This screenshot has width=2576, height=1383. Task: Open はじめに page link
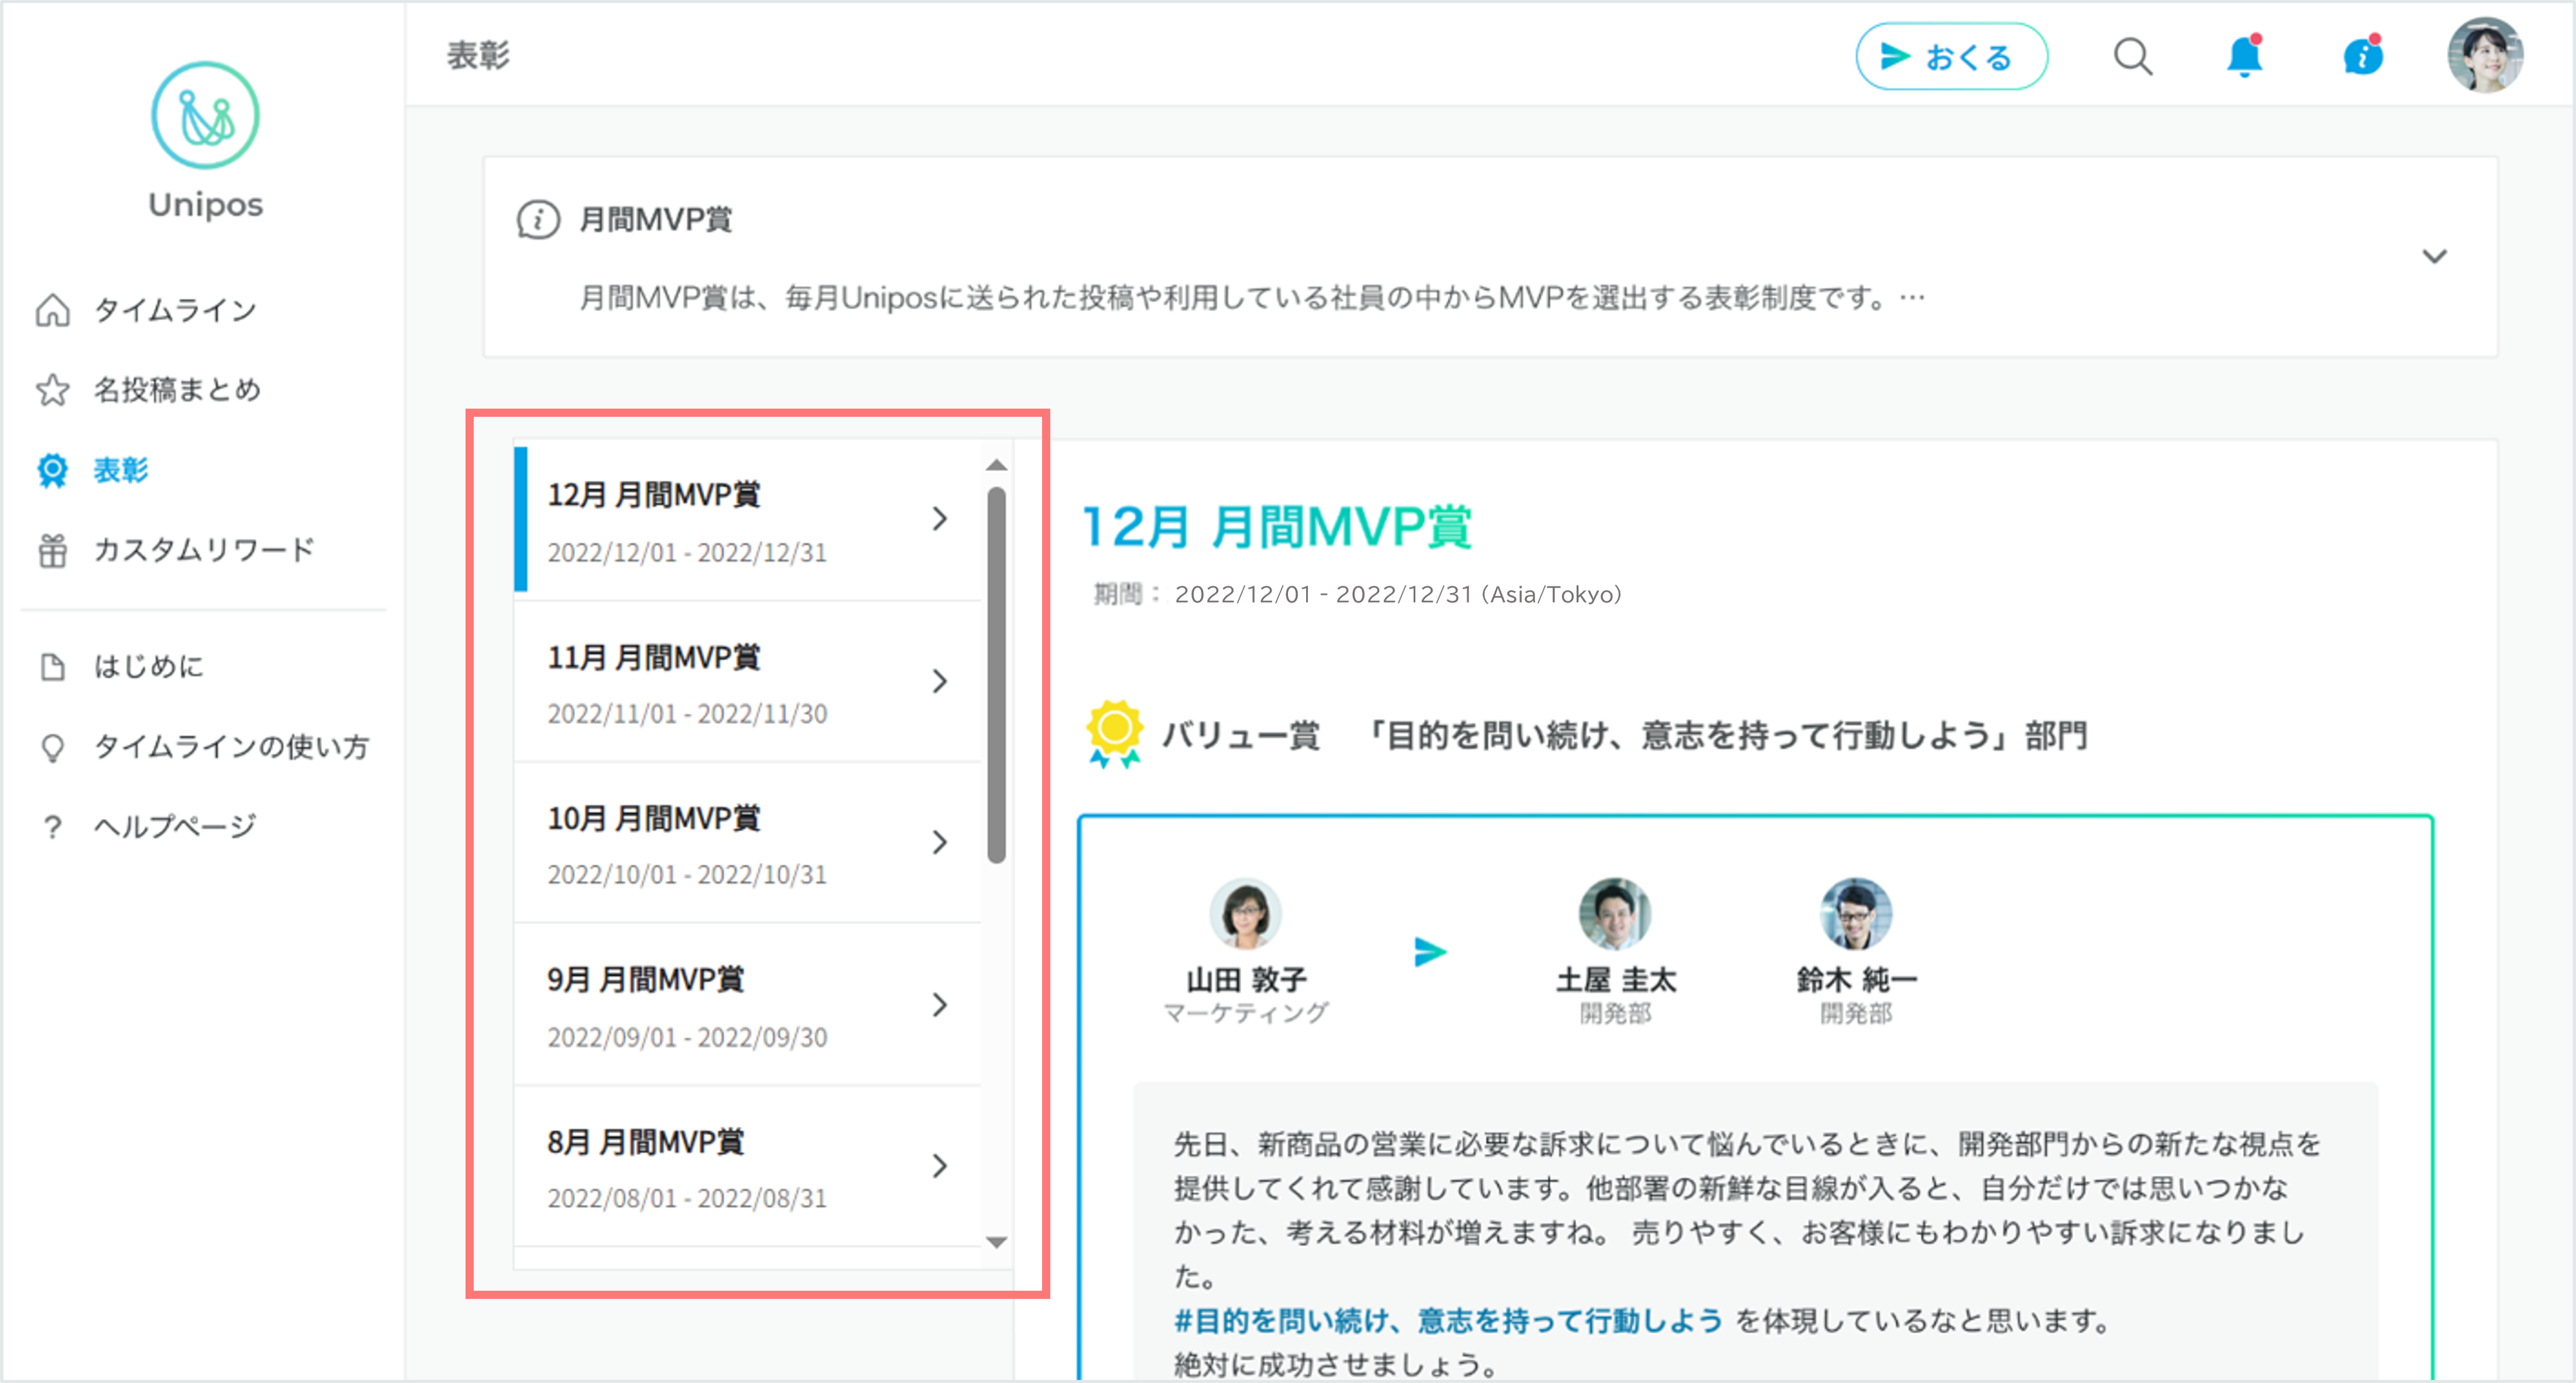coord(149,667)
